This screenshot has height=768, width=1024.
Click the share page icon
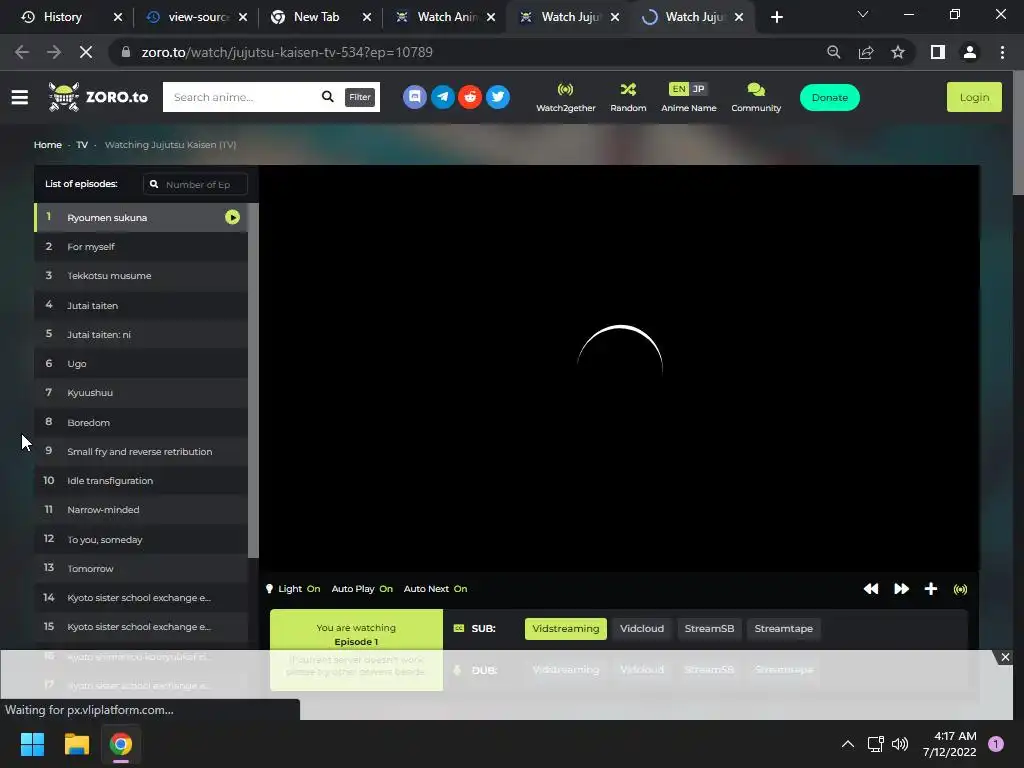pos(866,52)
